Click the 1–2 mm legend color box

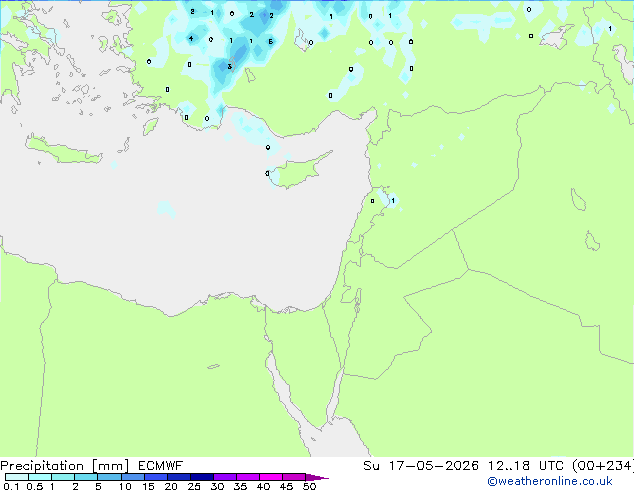point(63,477)
